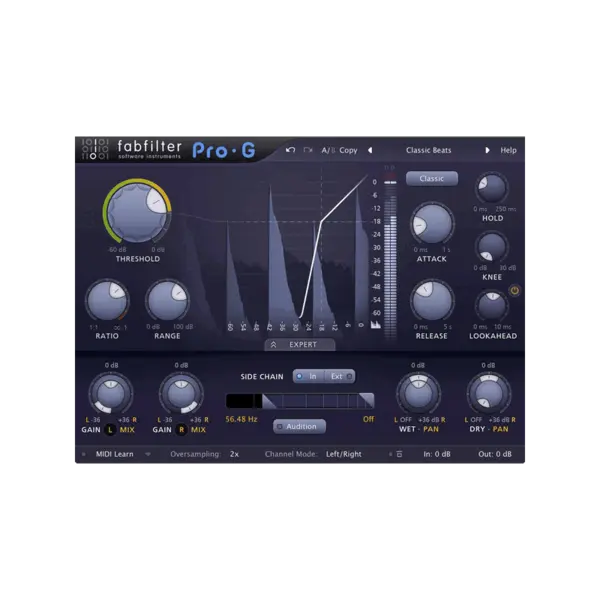Click the right channel Gain Mix knob
This screenshot has width=600, height=600.
[181, 394]
